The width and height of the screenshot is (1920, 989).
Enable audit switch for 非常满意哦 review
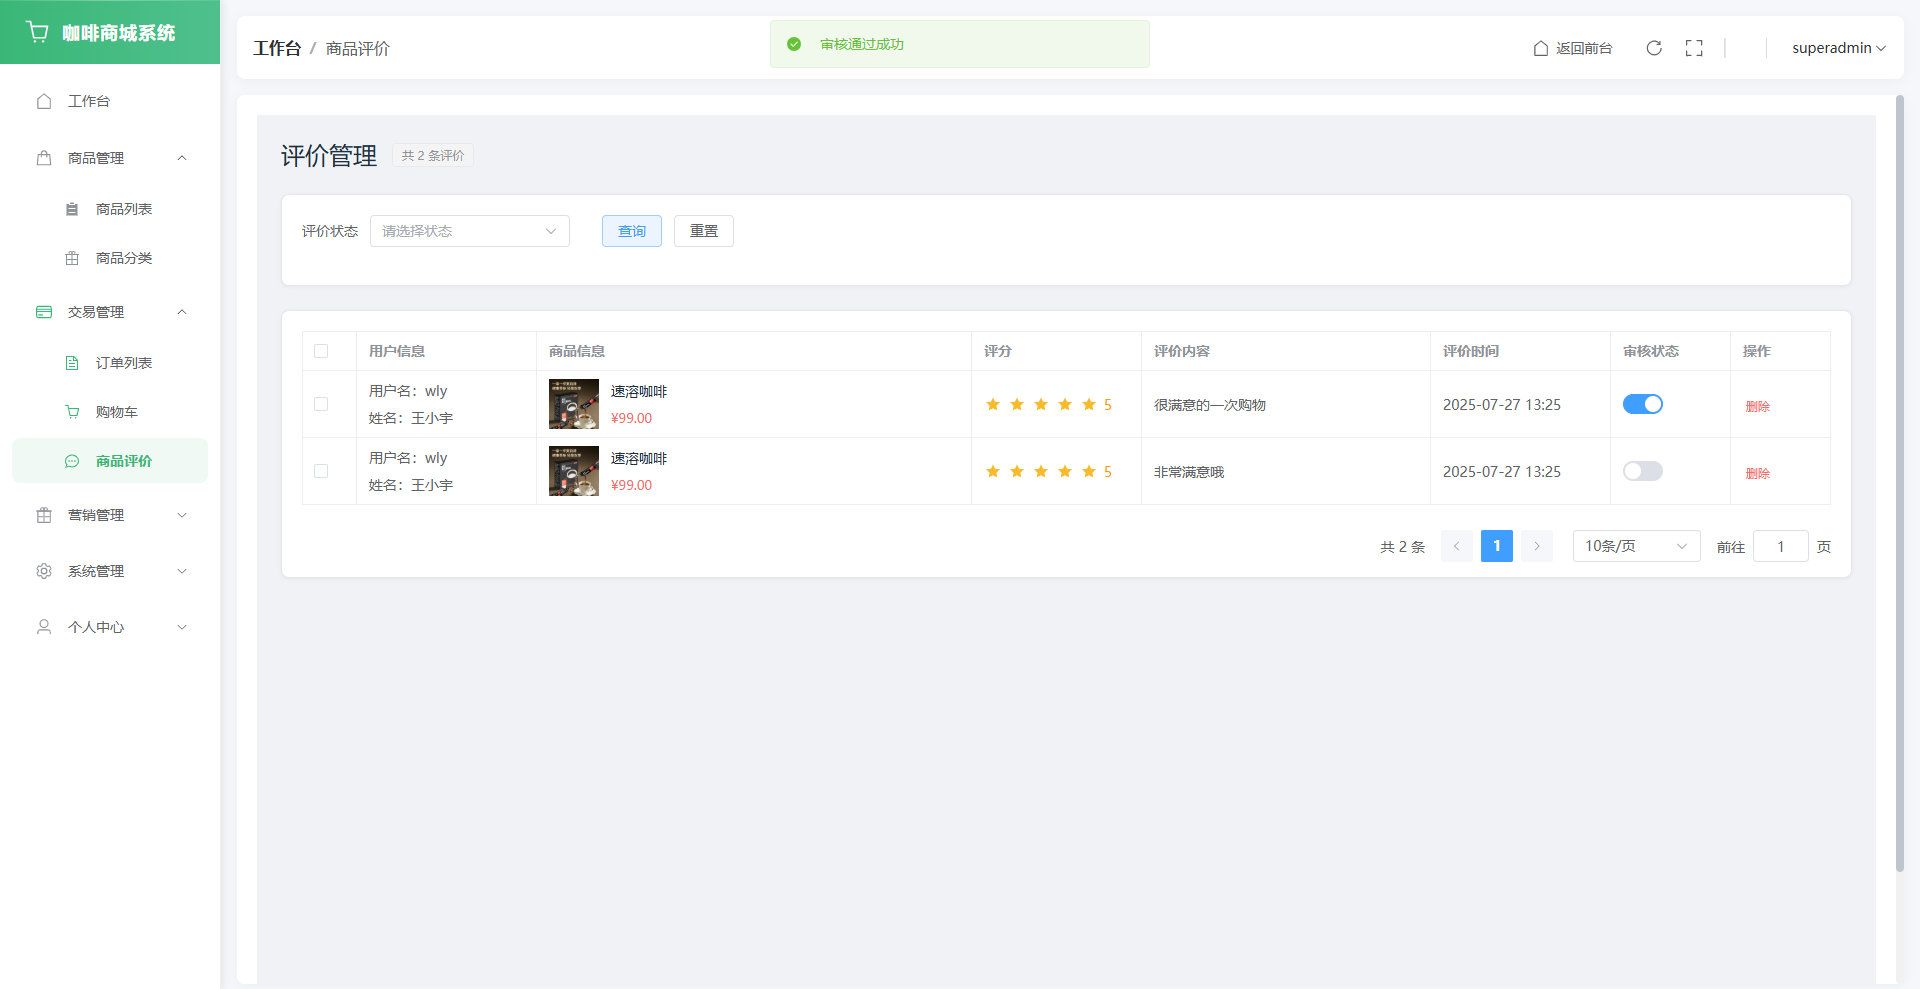1642,471
